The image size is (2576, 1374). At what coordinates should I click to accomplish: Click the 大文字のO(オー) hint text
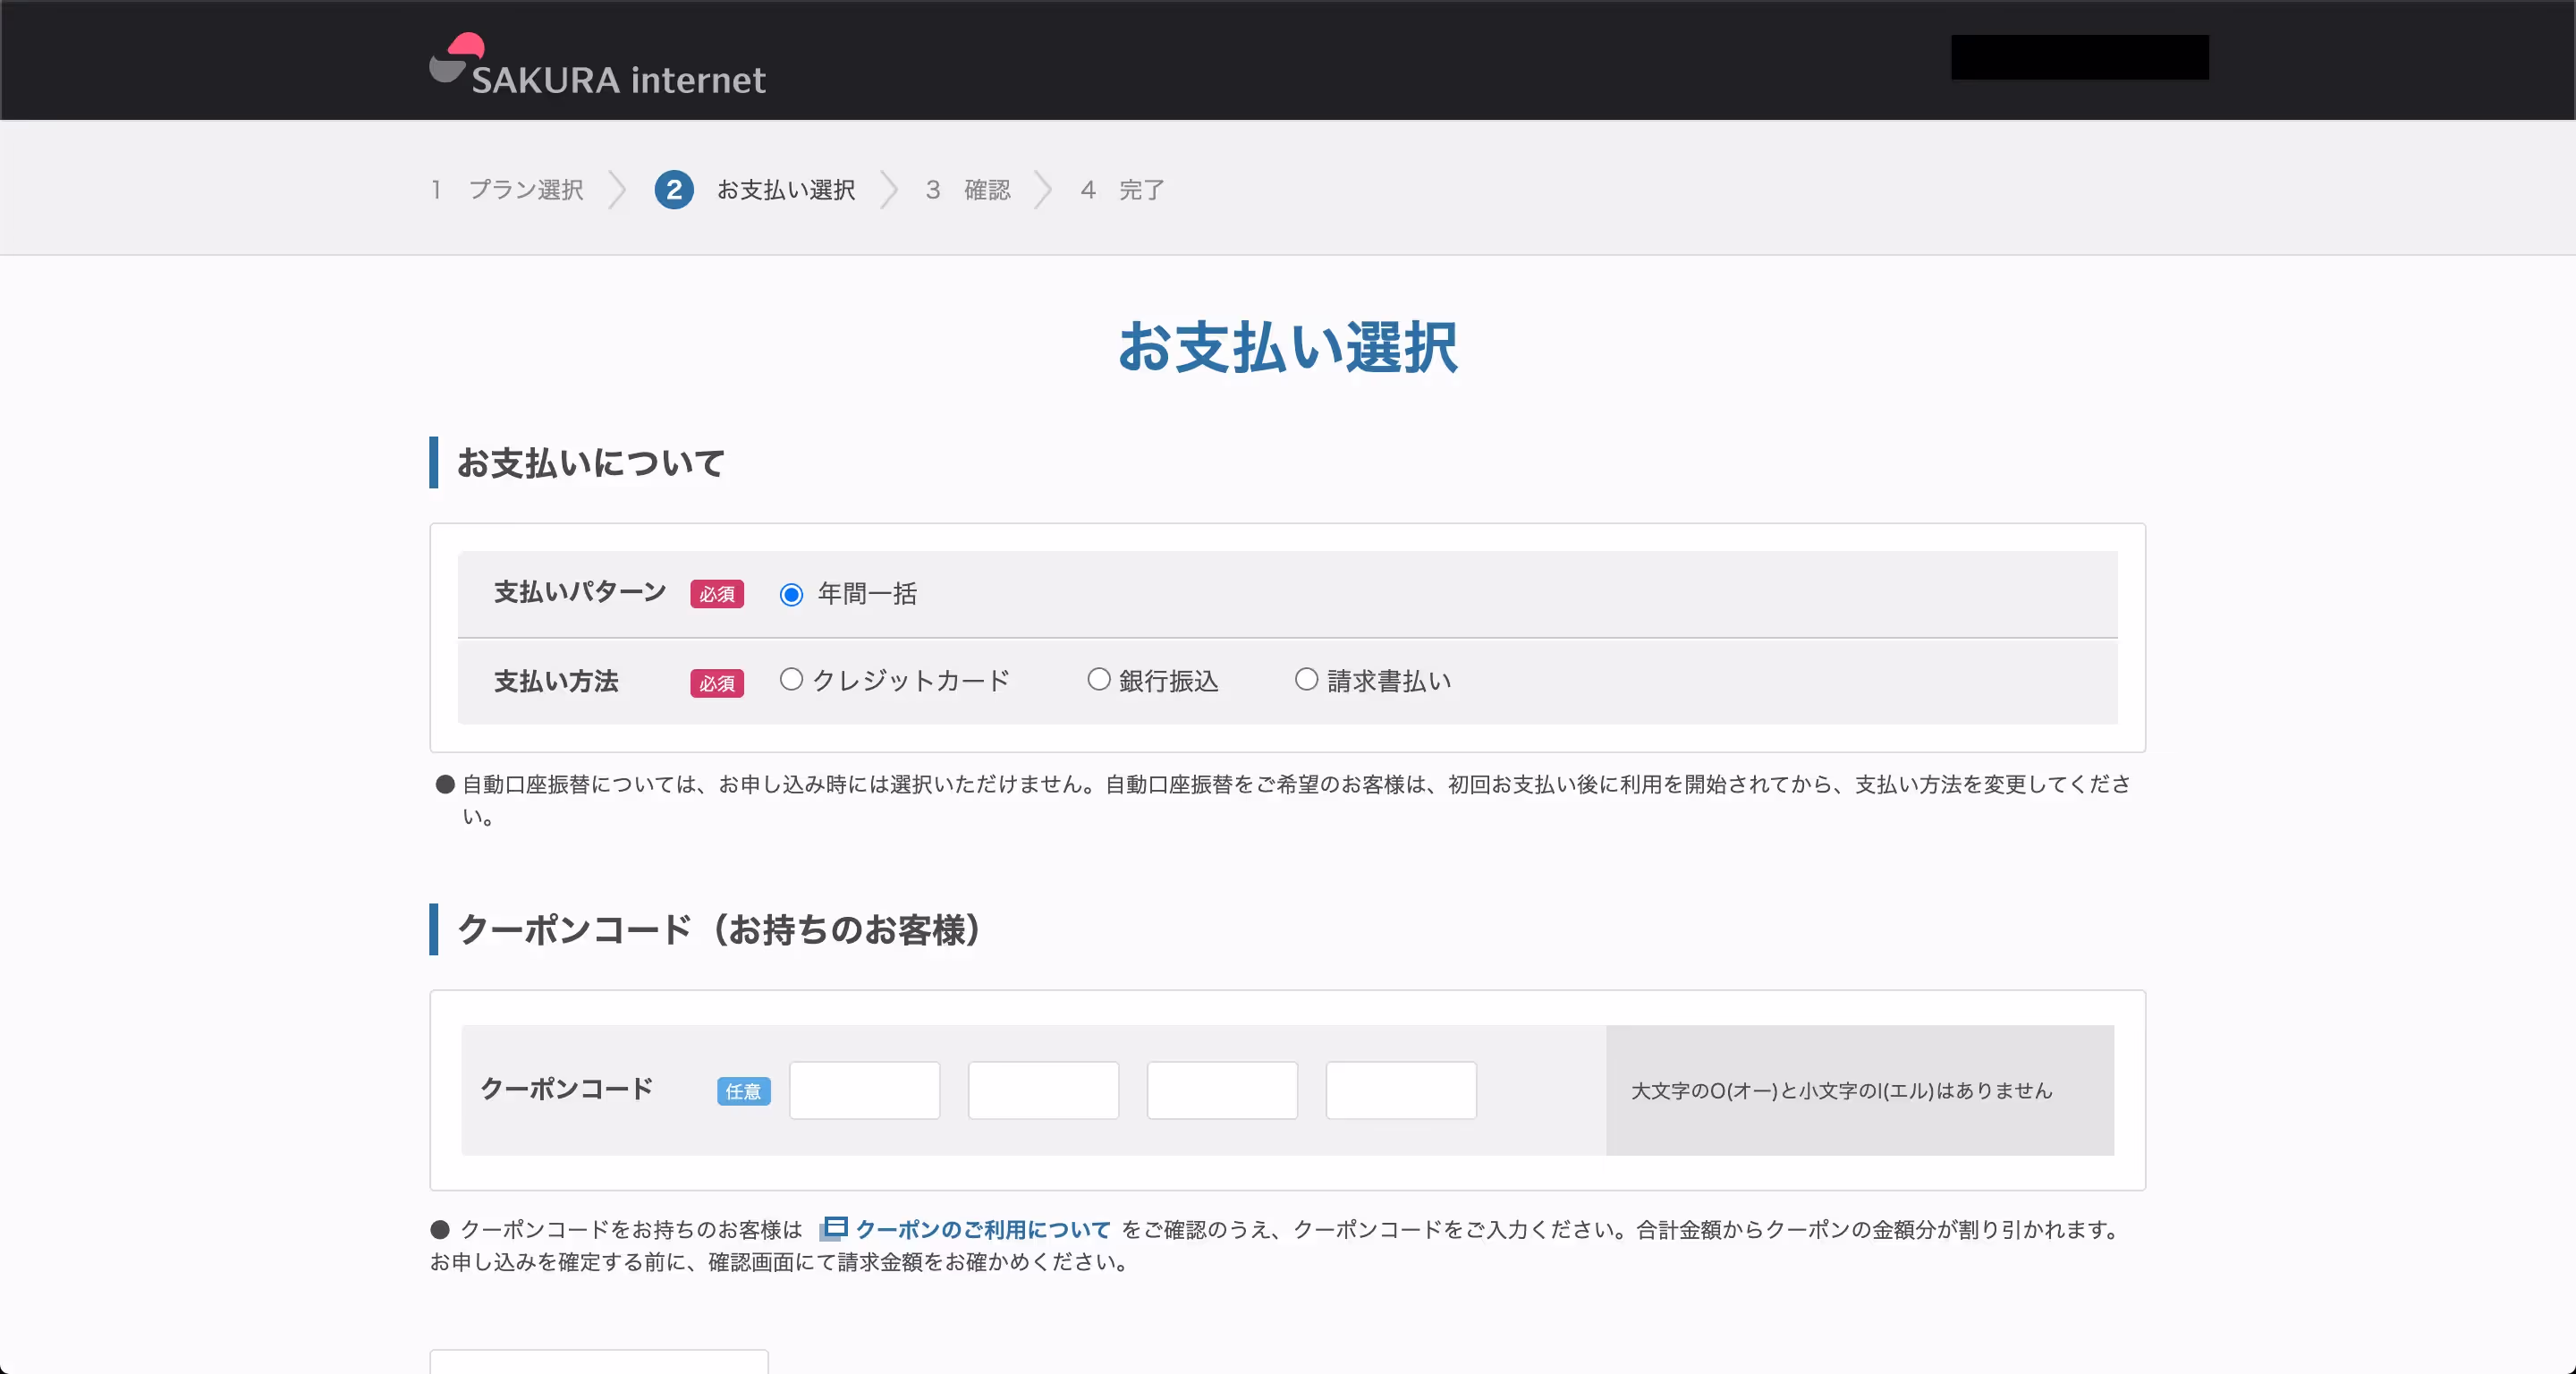pyautogui.click(x=1841, y=1091)
